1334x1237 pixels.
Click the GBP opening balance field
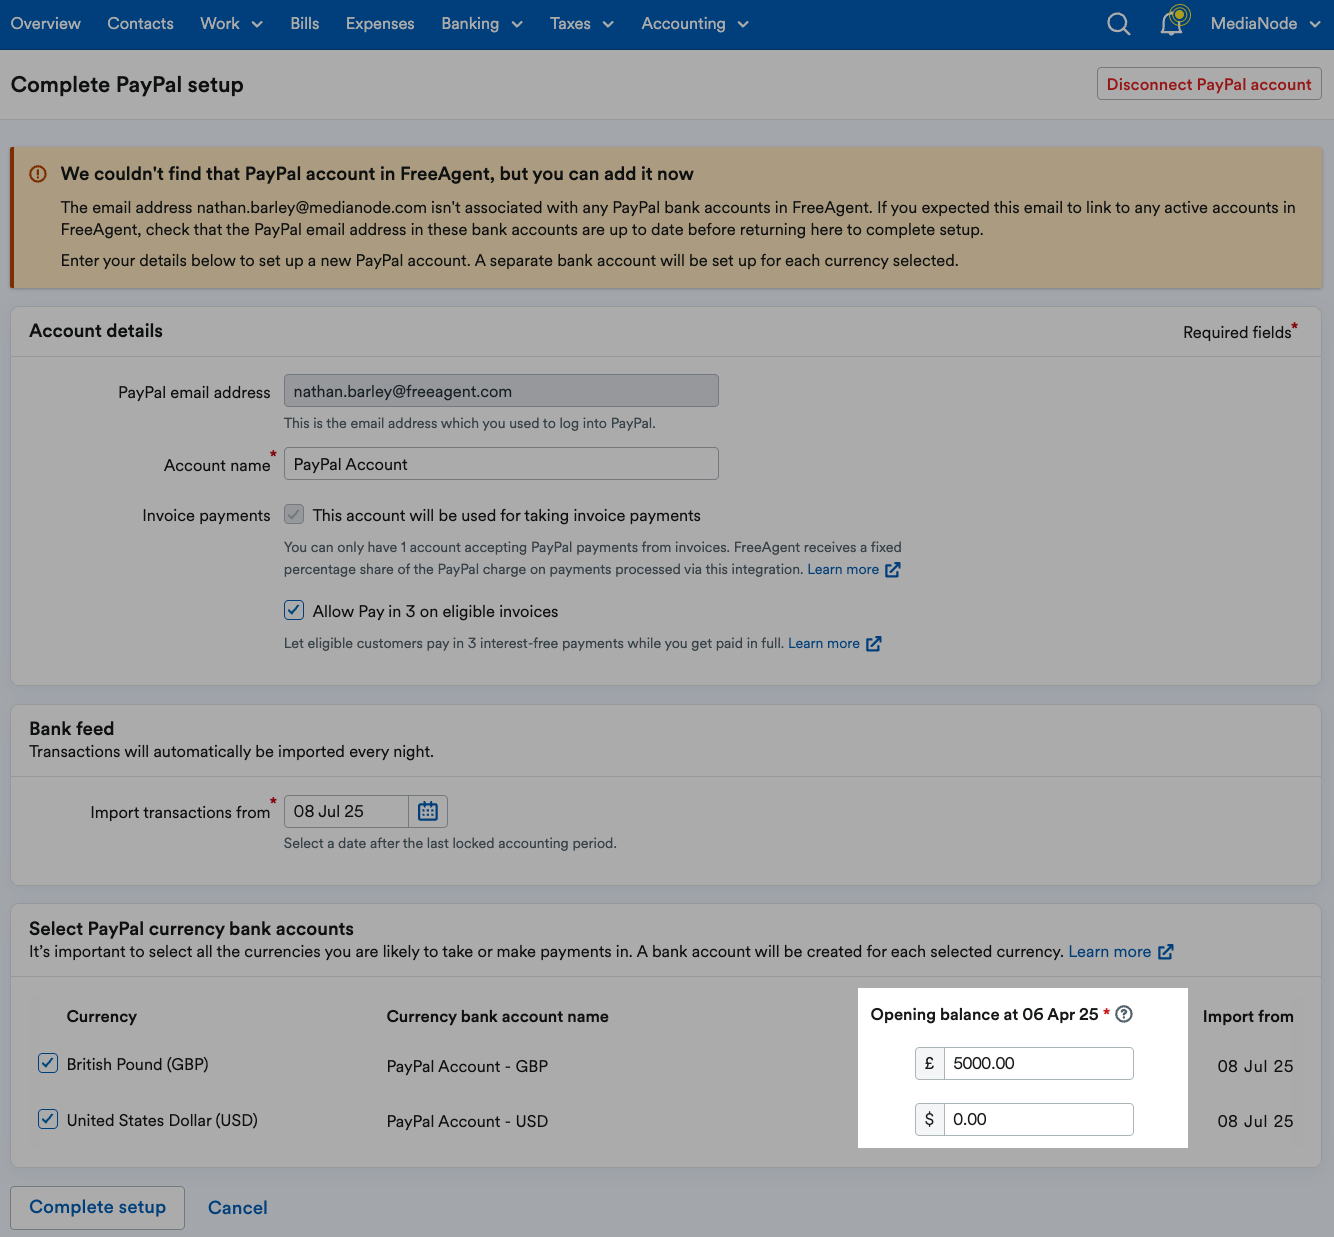(x=1038, y=1063)
